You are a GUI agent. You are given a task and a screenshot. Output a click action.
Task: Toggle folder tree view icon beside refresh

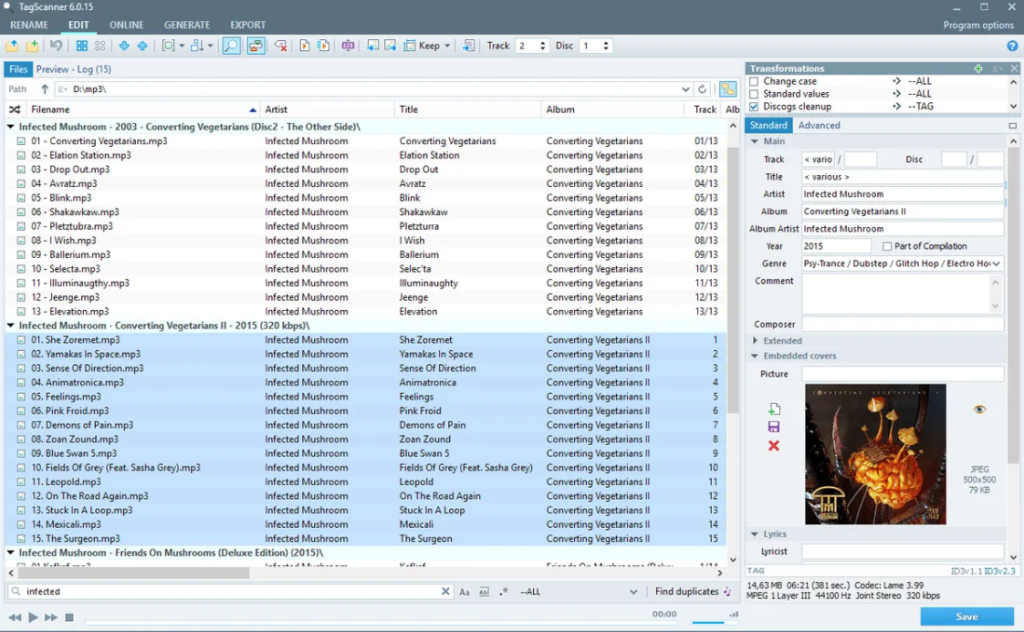pos(728,89)
